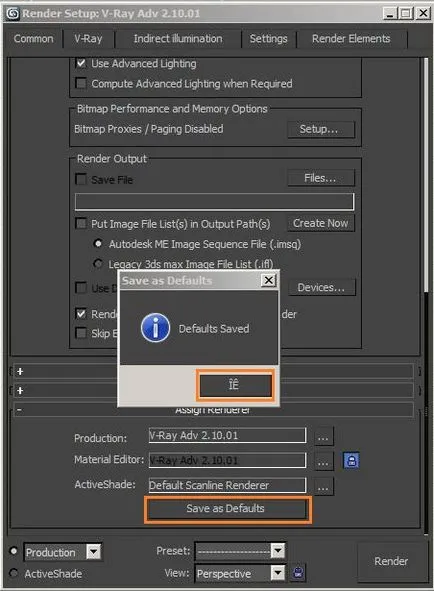Choose Production renderer with ... button
434x591 pixels.
point(324,437)
